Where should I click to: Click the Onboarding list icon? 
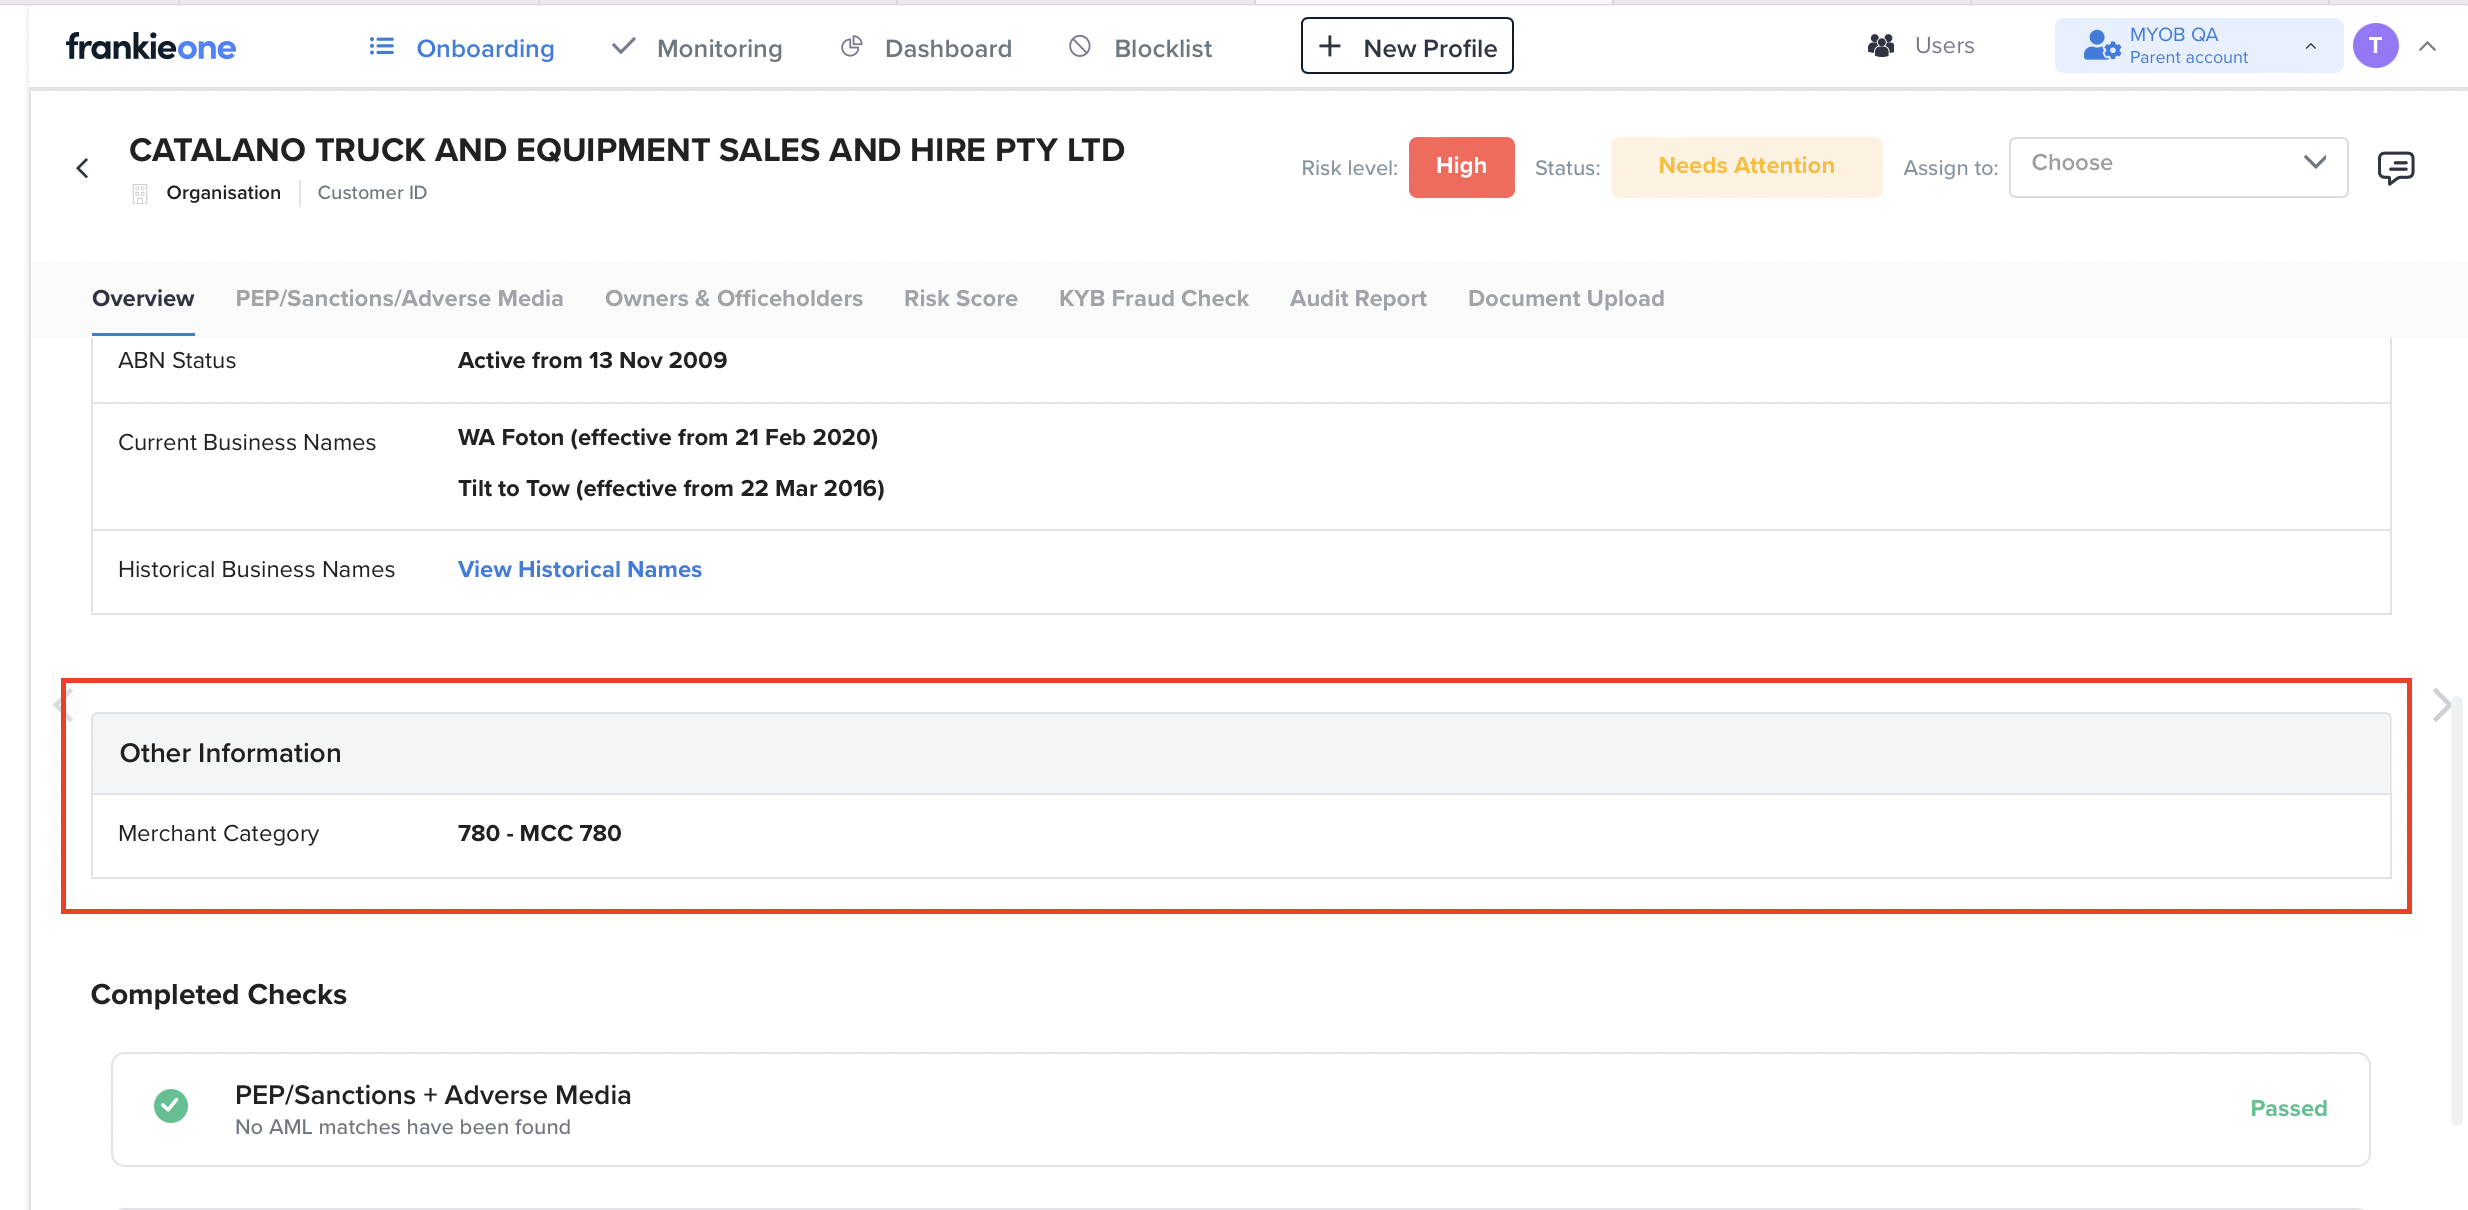381,47
